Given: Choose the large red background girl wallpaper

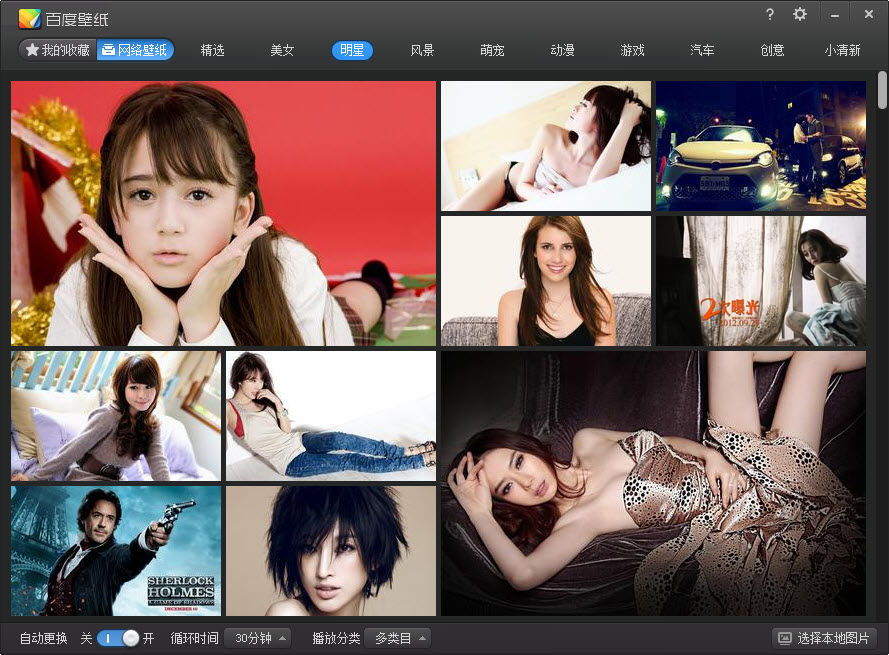Looking at the screenshot, I should coord(223,213).
